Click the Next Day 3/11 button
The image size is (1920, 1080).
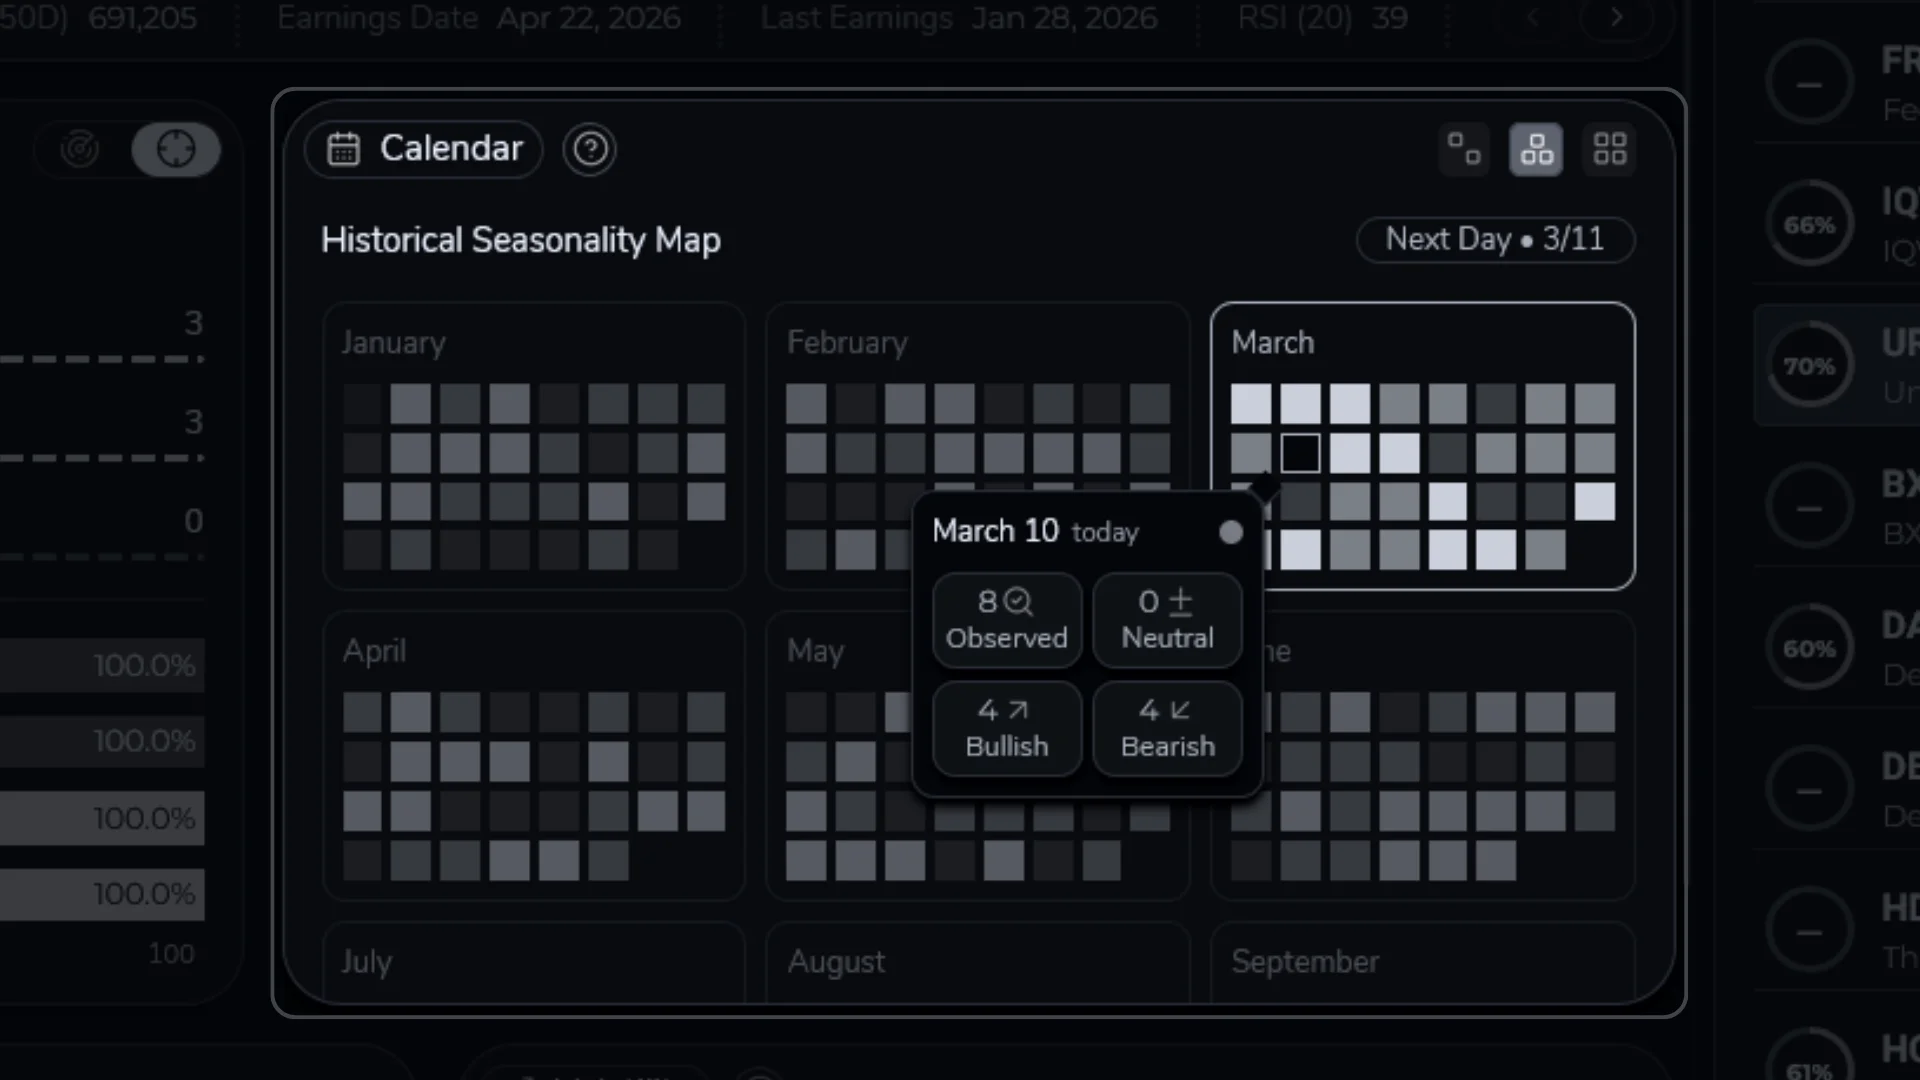(1494, 240)
